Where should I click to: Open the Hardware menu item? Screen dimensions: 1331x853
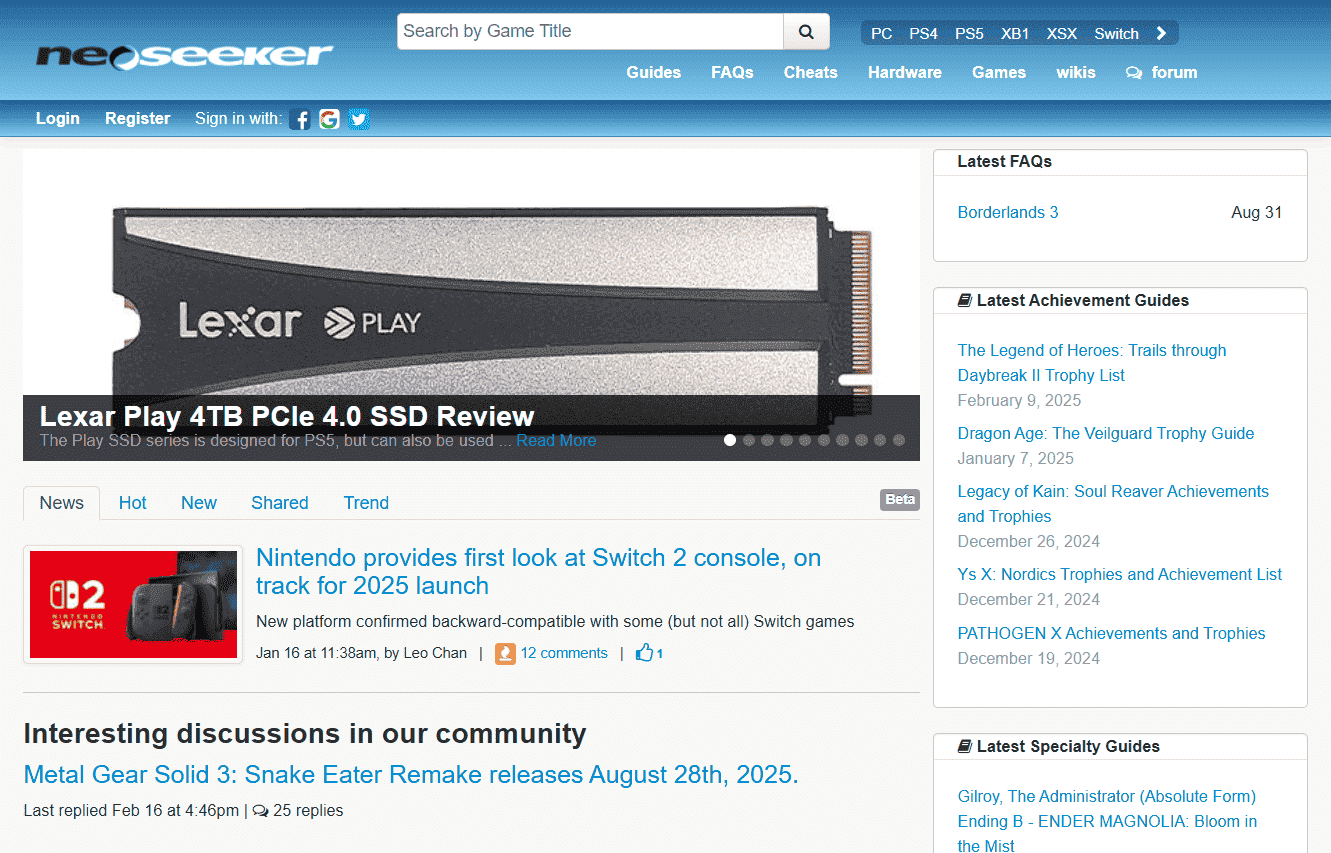point(904,72)
